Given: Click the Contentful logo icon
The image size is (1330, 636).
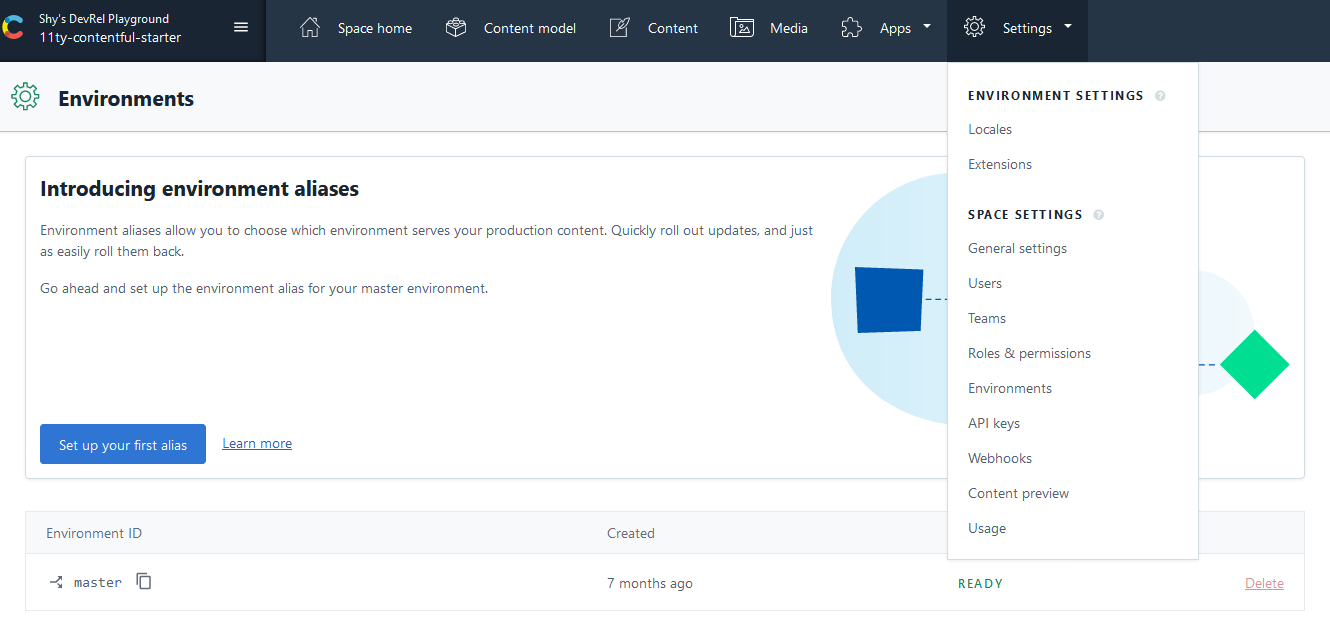Looking at the screenshot, I should (x=14, y=28).
